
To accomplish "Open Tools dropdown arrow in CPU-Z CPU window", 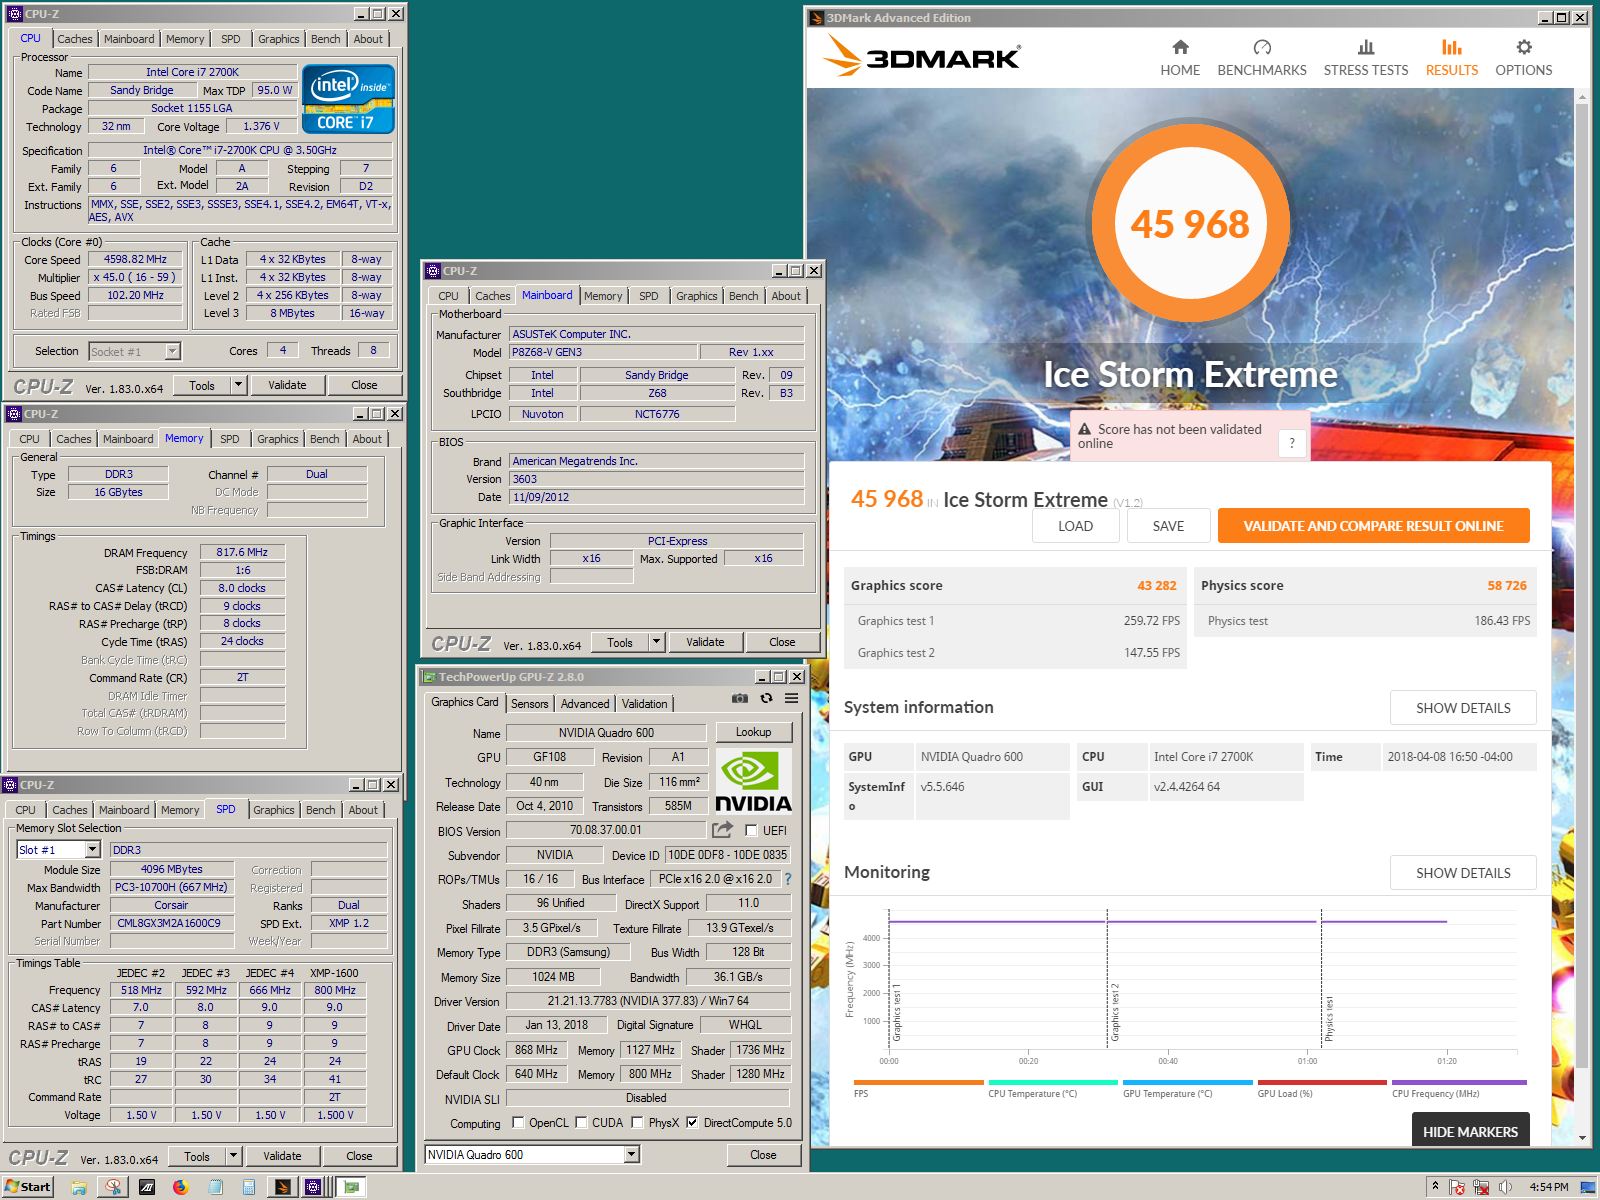I will coord(238,385).
